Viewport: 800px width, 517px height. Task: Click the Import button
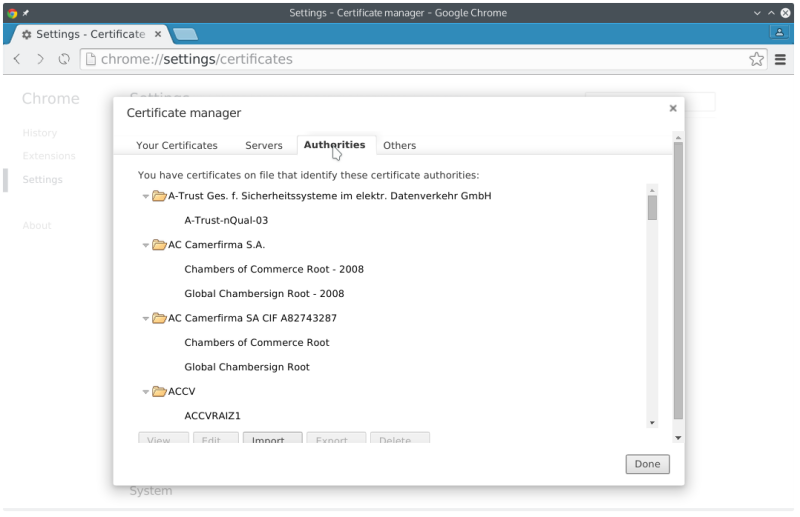(x=272, y=439)
